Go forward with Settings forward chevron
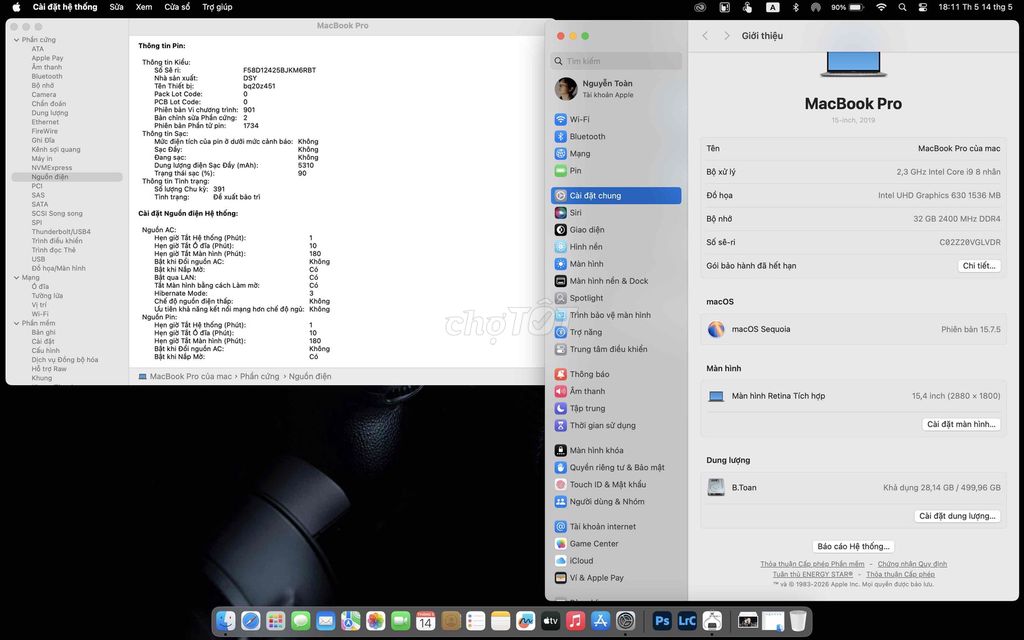This screenshot has height=640, width=1024. click(x=726, y=36)
